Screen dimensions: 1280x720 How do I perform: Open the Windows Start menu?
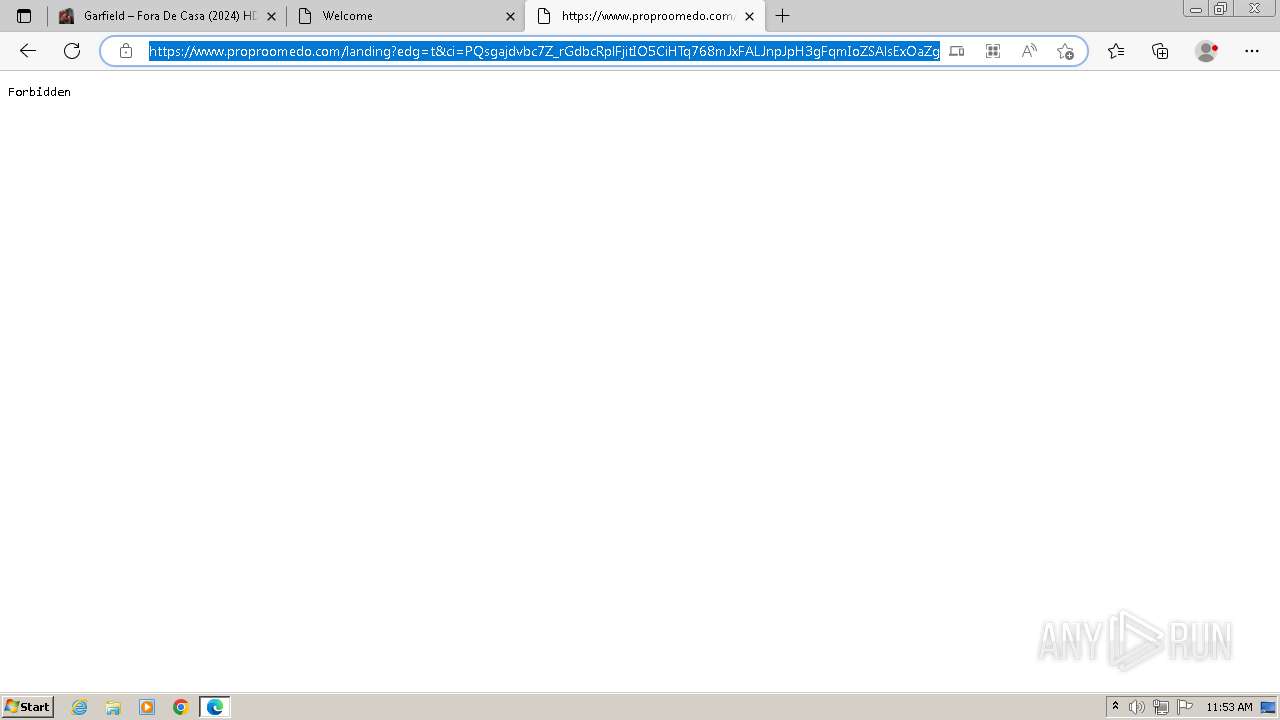pos(27,707)
